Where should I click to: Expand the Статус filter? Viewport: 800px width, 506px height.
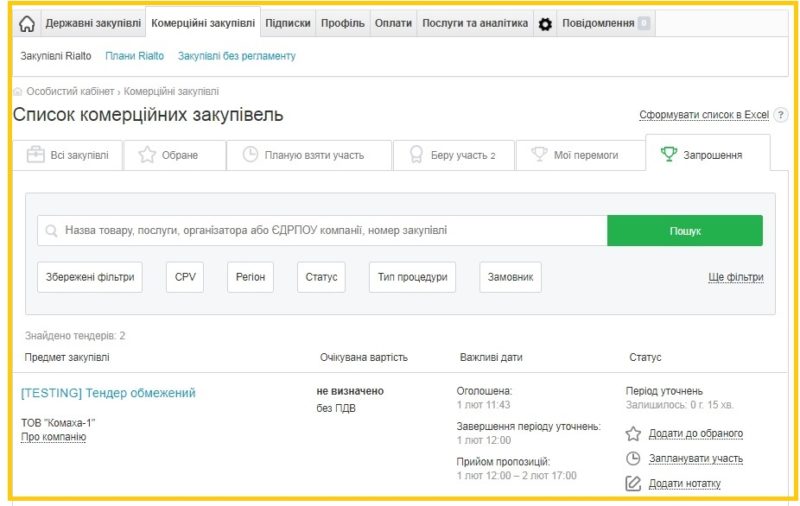click(x=321, y=277)
